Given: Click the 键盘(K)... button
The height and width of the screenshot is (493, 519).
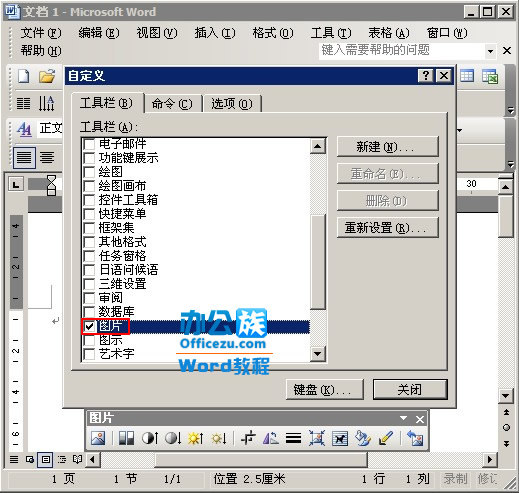Looking at the screenshot, I should pyautogui.click(x=325, y=389).
